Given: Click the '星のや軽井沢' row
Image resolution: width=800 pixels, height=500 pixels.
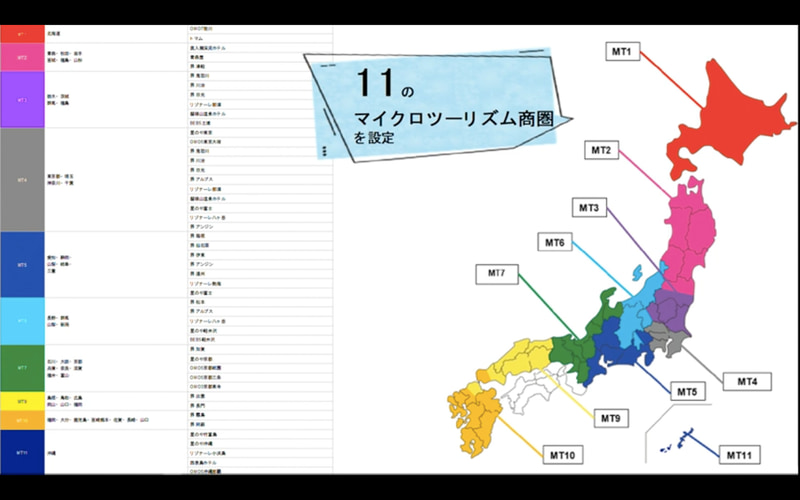Looking at the screenshot, I should [x=260, y=330].
